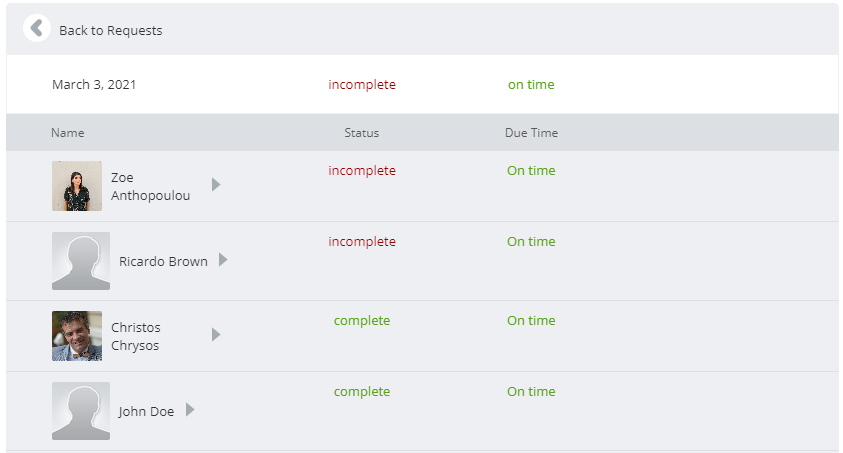Sort by the Name column header
The width and height of the screenshot is (843, 453).
(x=68, y=133)
